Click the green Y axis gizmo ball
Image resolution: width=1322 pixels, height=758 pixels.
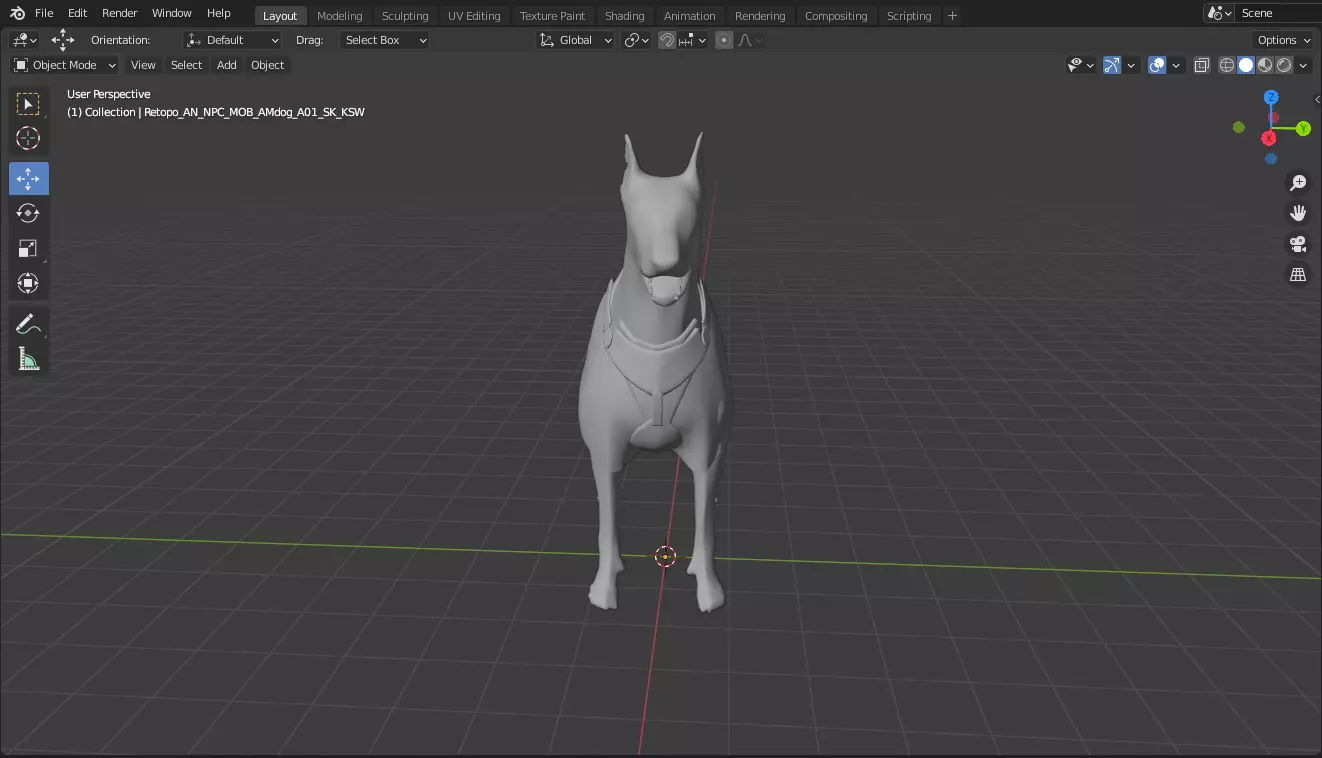(1303, 128)
